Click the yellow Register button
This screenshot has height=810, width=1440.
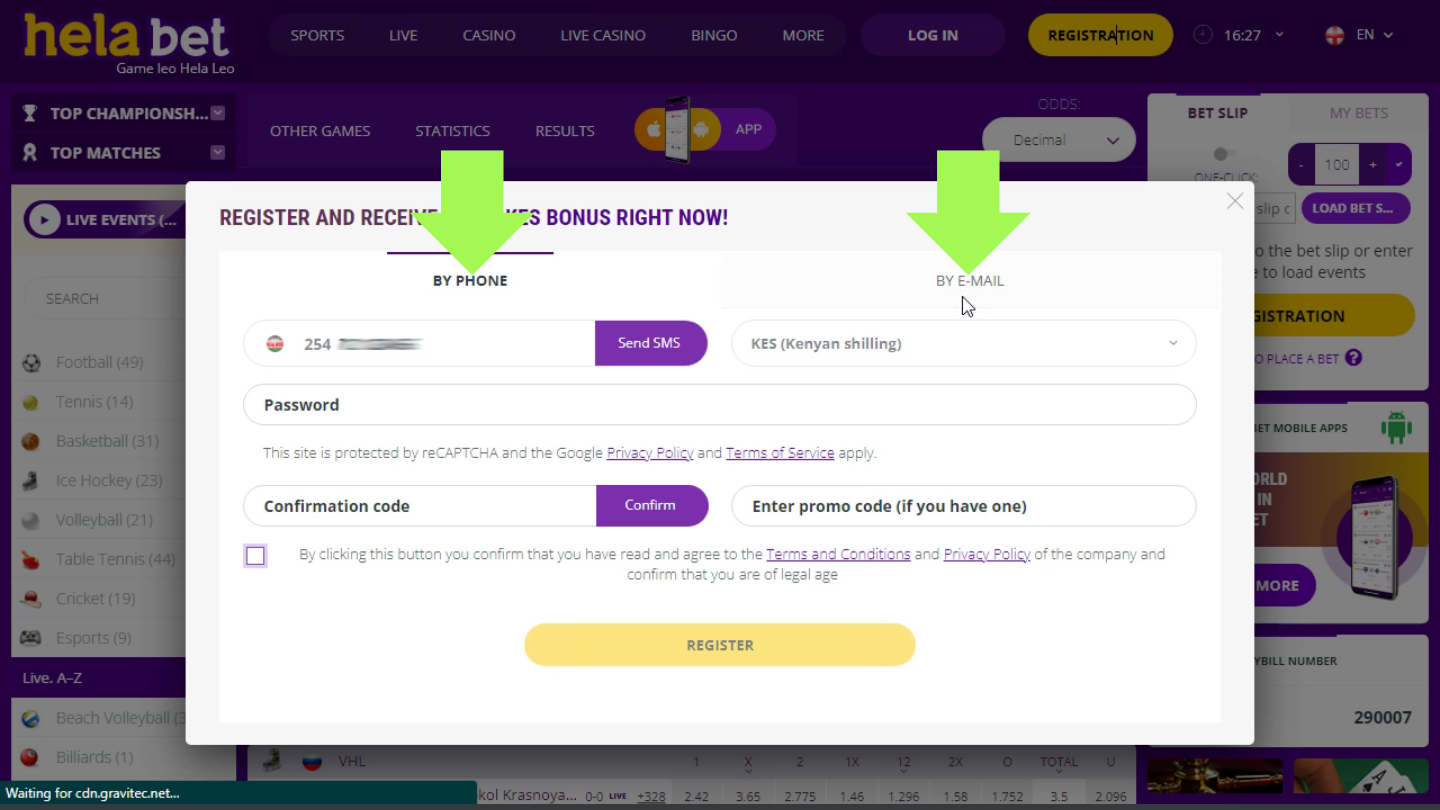[x=719, y=645]
